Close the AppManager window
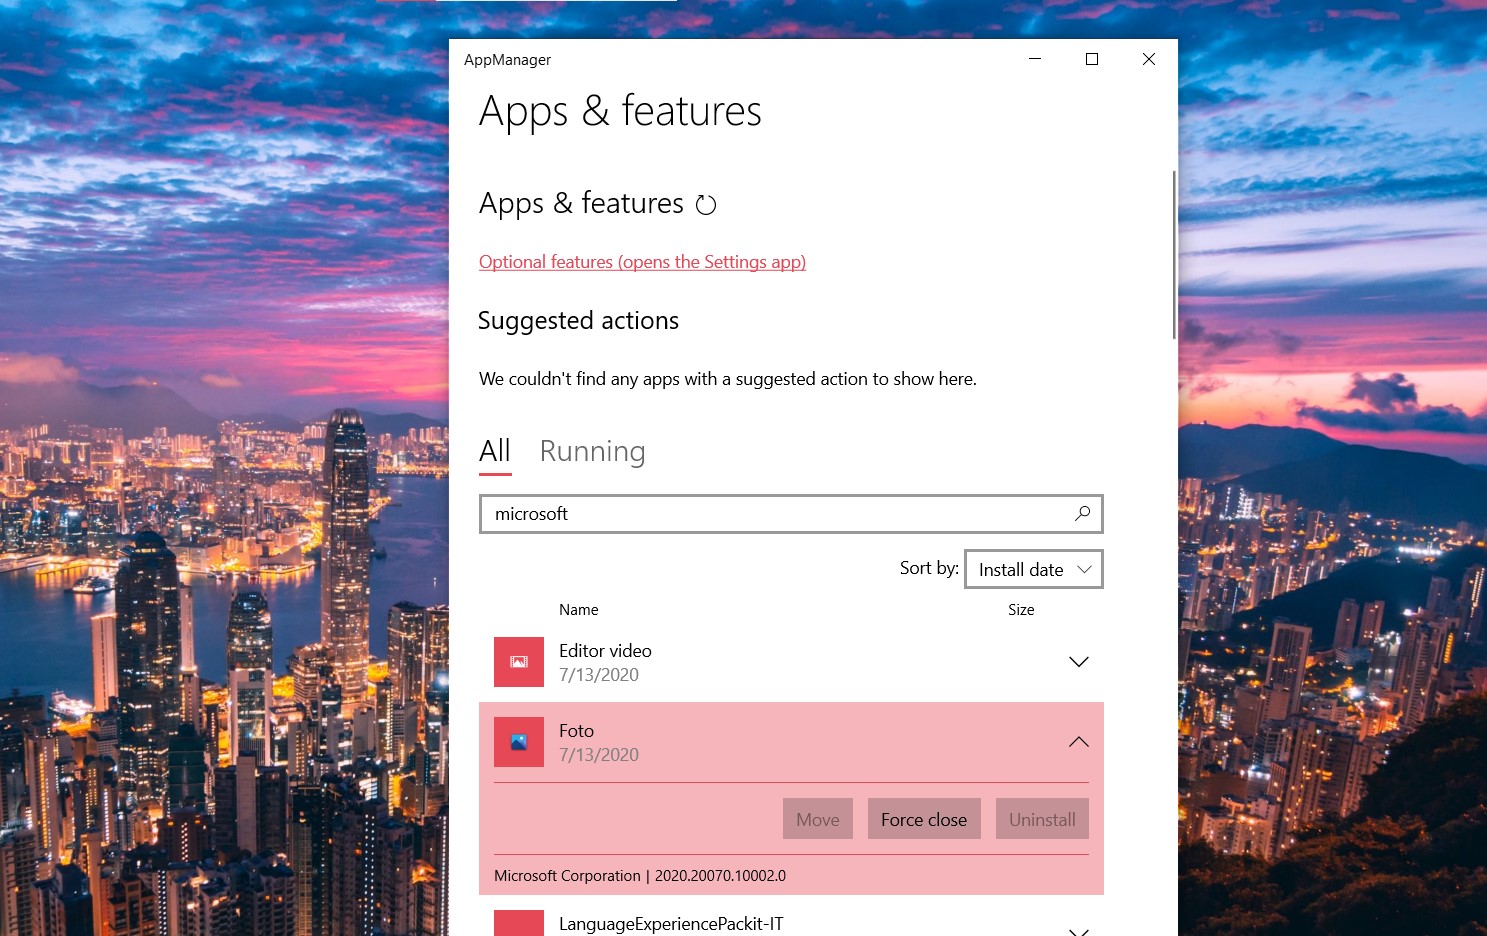The height and width of the screenshot is (936, 1487). [1149, 59]
